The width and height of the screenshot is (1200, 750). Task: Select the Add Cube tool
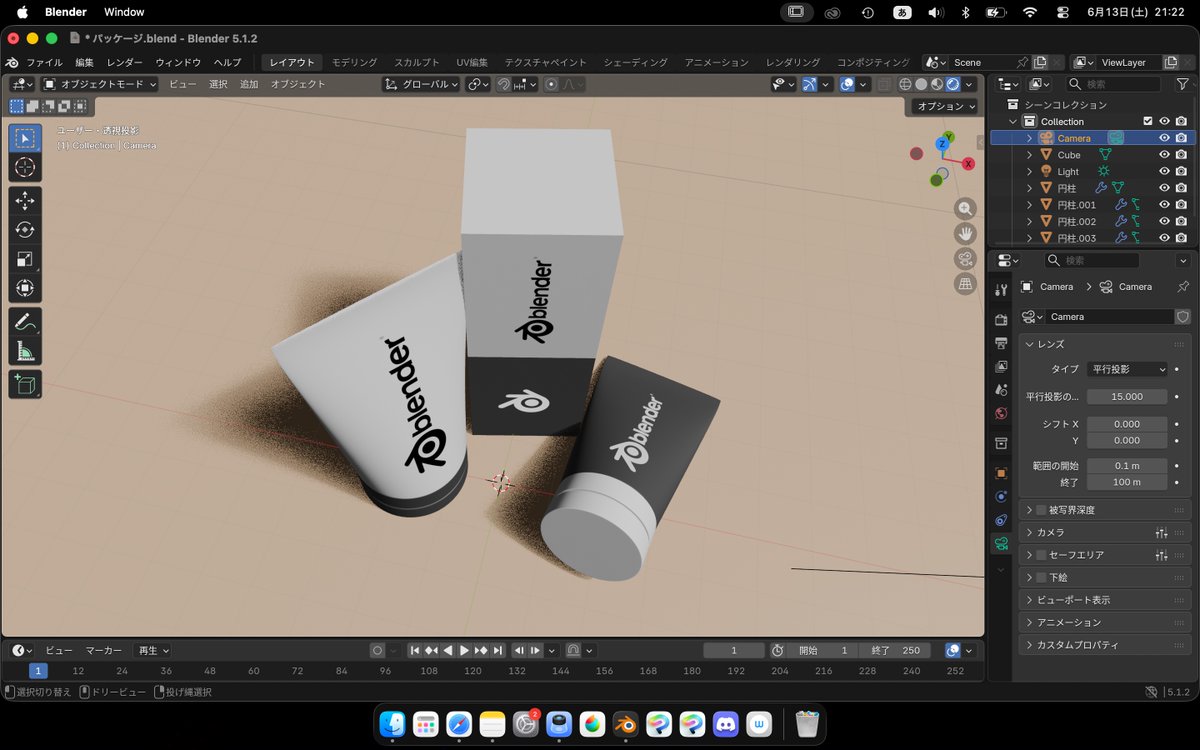click(25, 384)
